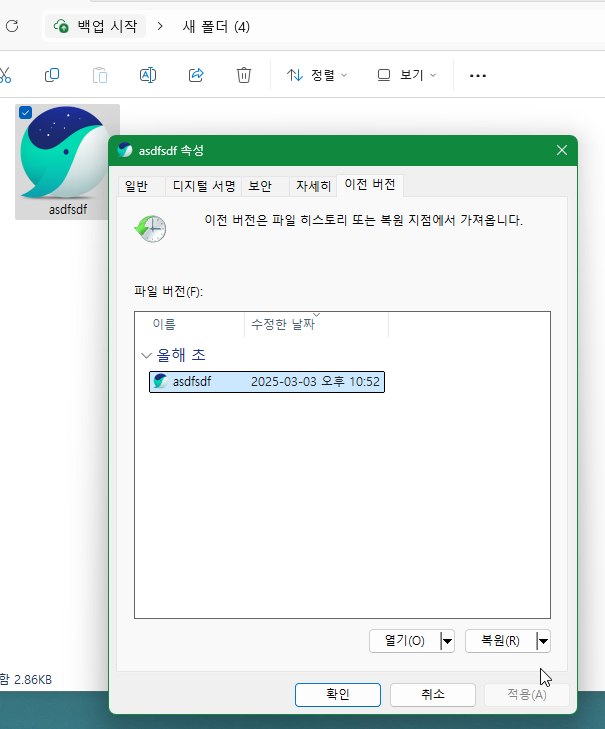Sort by the 수정한 날짜 column header
Viewport: 605px width, 729px height.
(285, 325)
